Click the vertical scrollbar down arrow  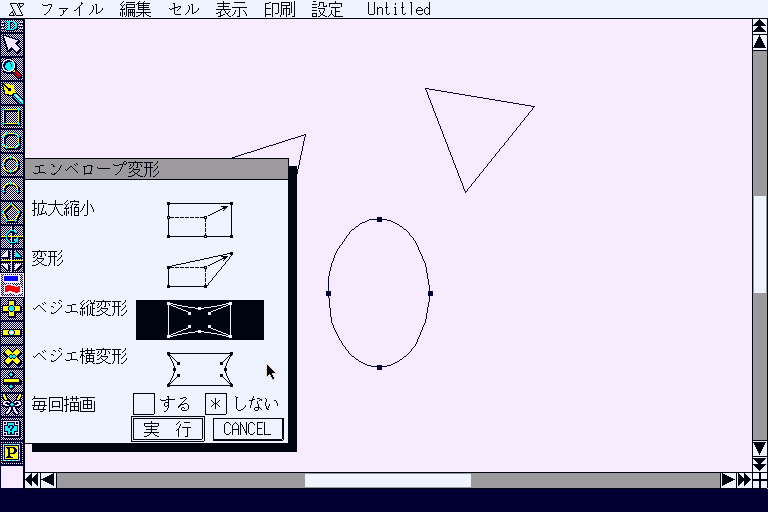pos(760,448)
